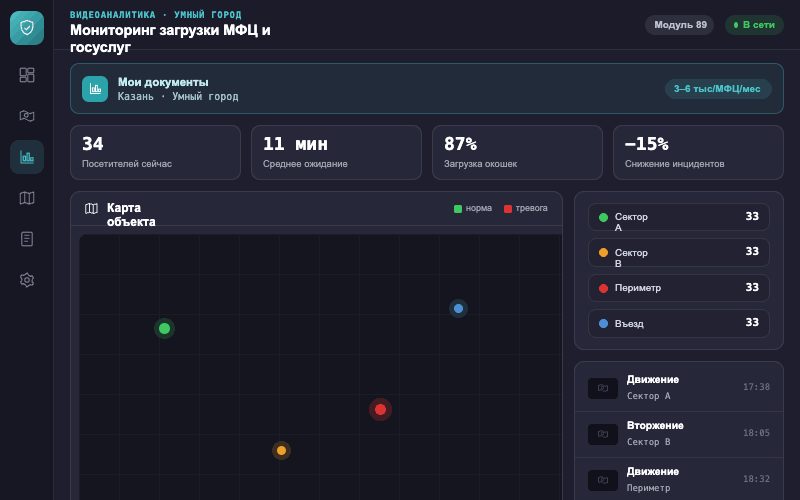Image resolution: width=800 pixels, height=500 pixels.
Task: Open the dashboard grid icon in sidebar
Action: click(x=27, y=75)
